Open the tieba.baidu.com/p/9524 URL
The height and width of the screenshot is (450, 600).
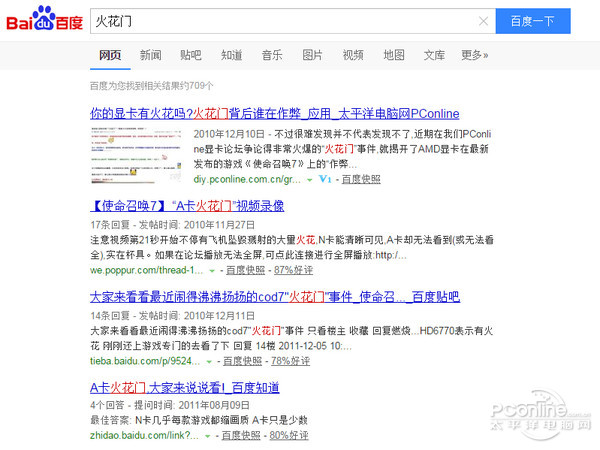coord(145,361)
